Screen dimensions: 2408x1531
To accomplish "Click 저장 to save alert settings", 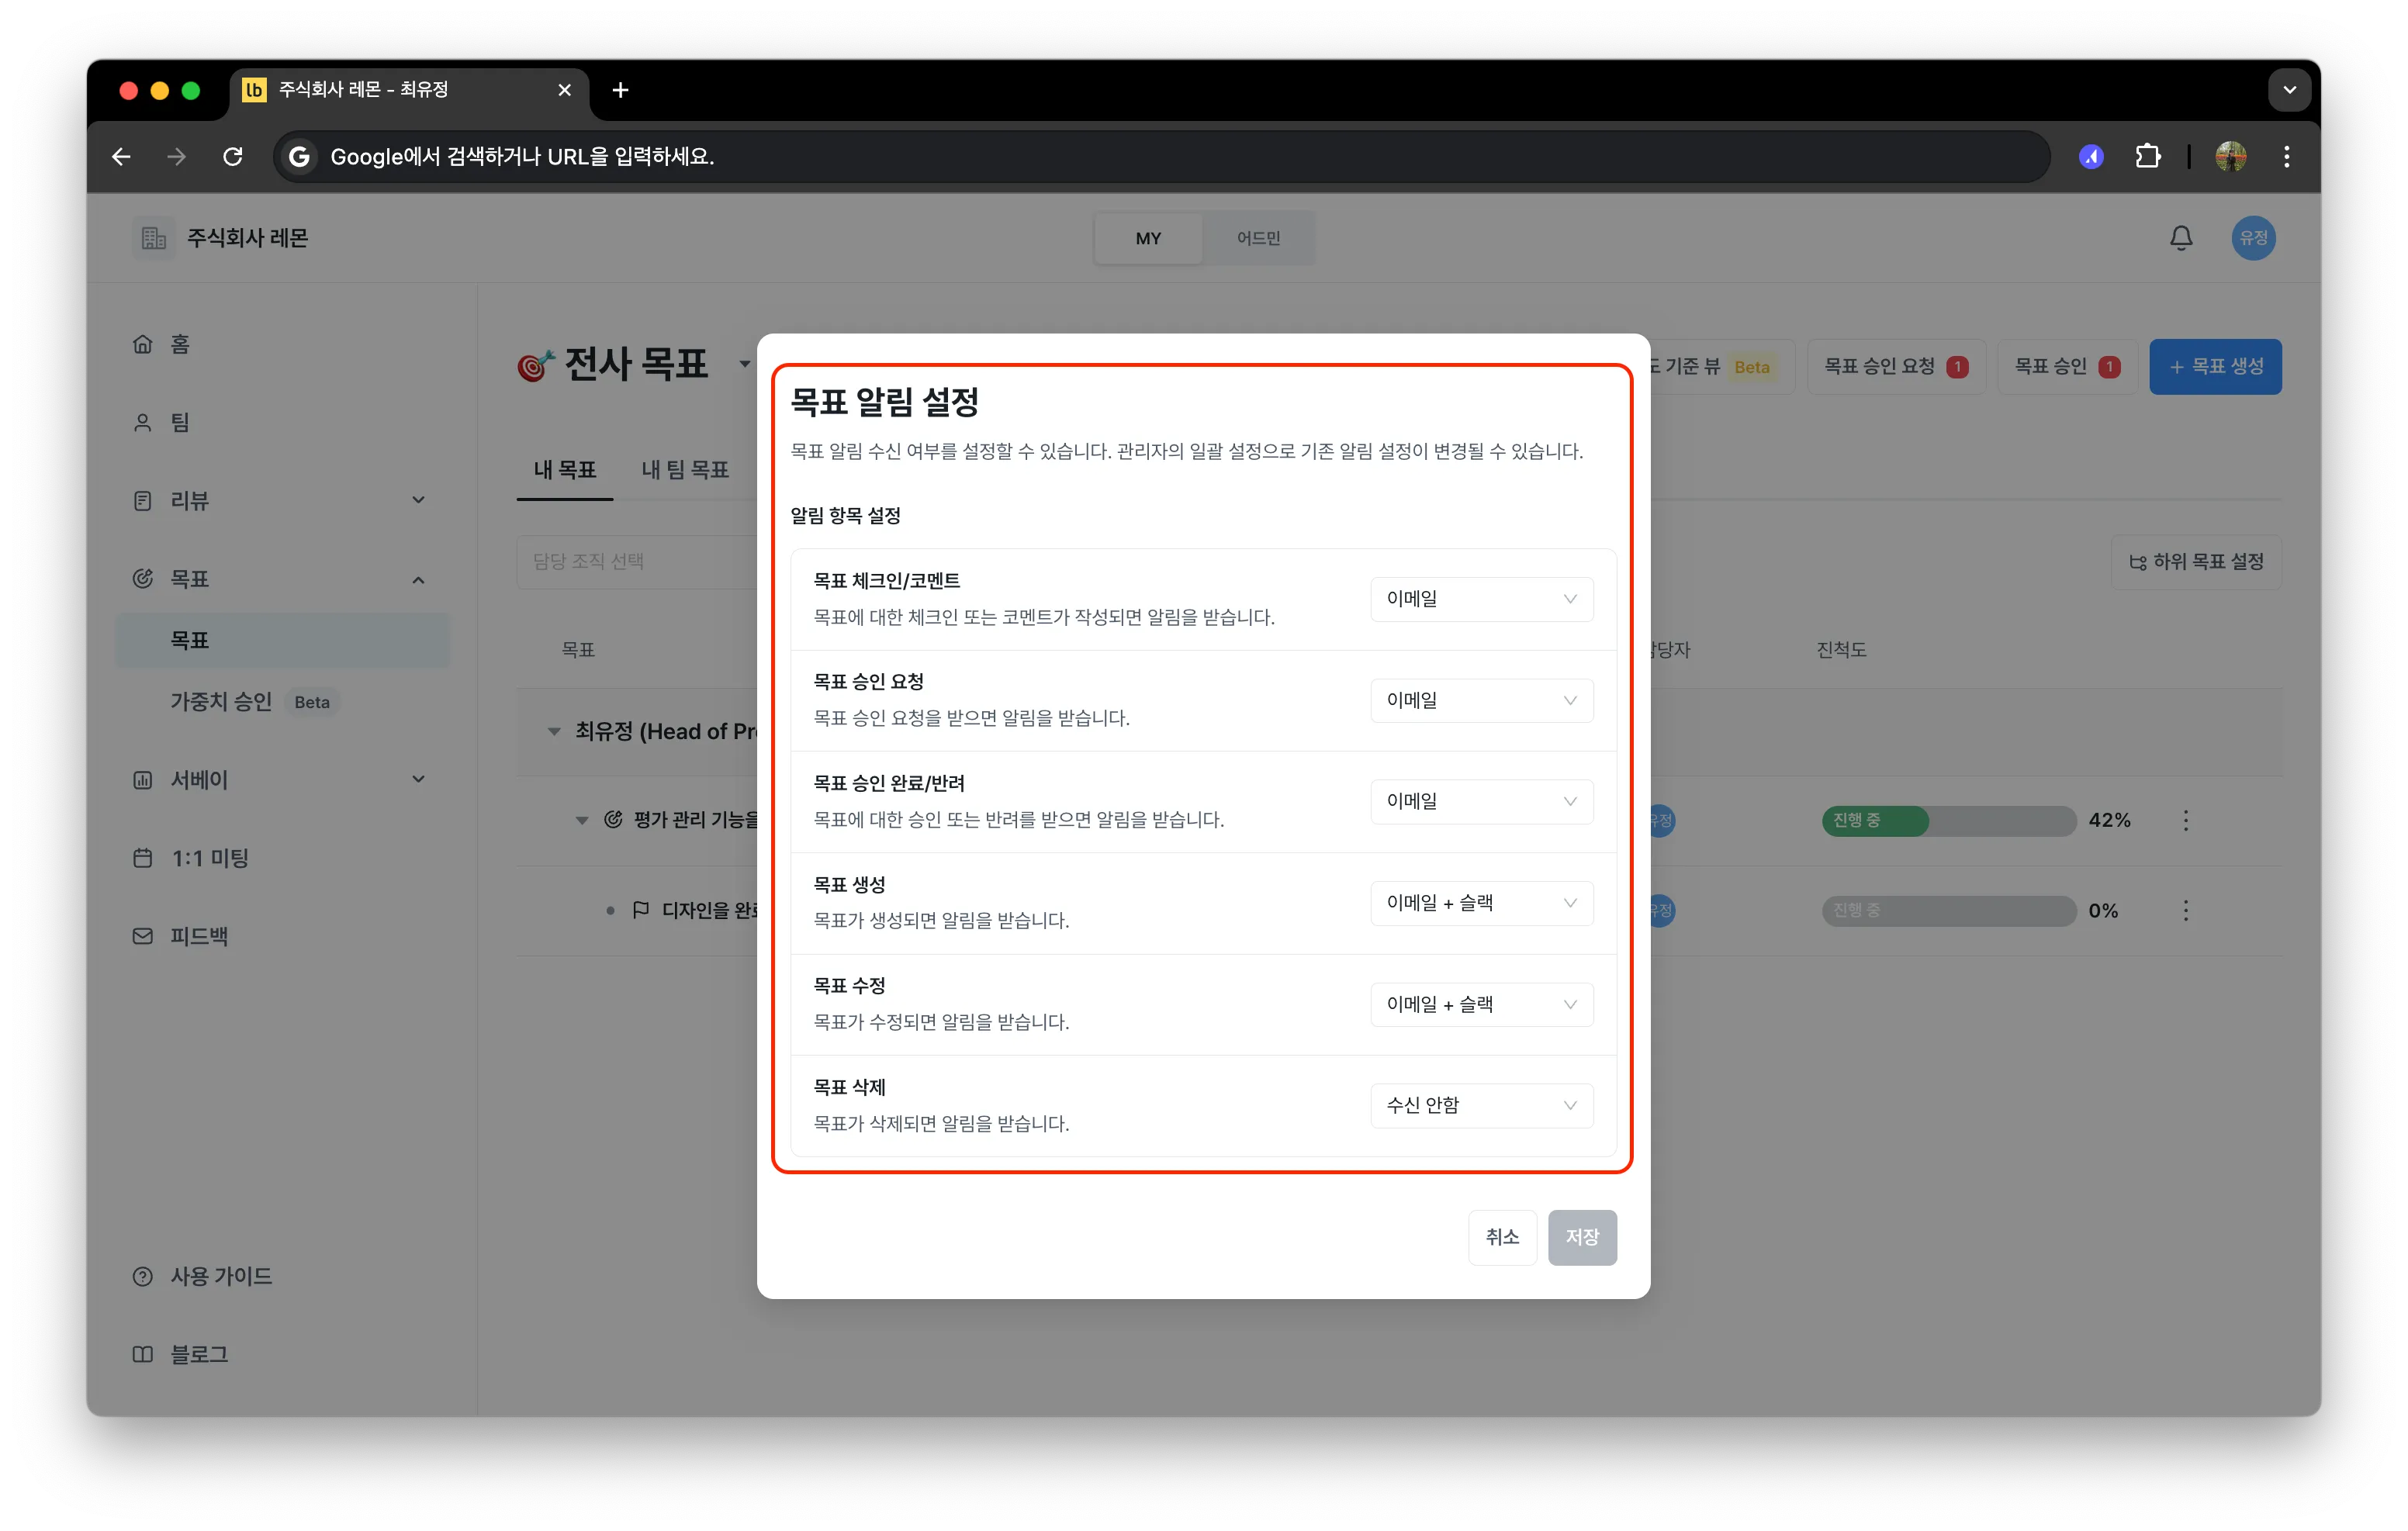I will point(1582,1238).
